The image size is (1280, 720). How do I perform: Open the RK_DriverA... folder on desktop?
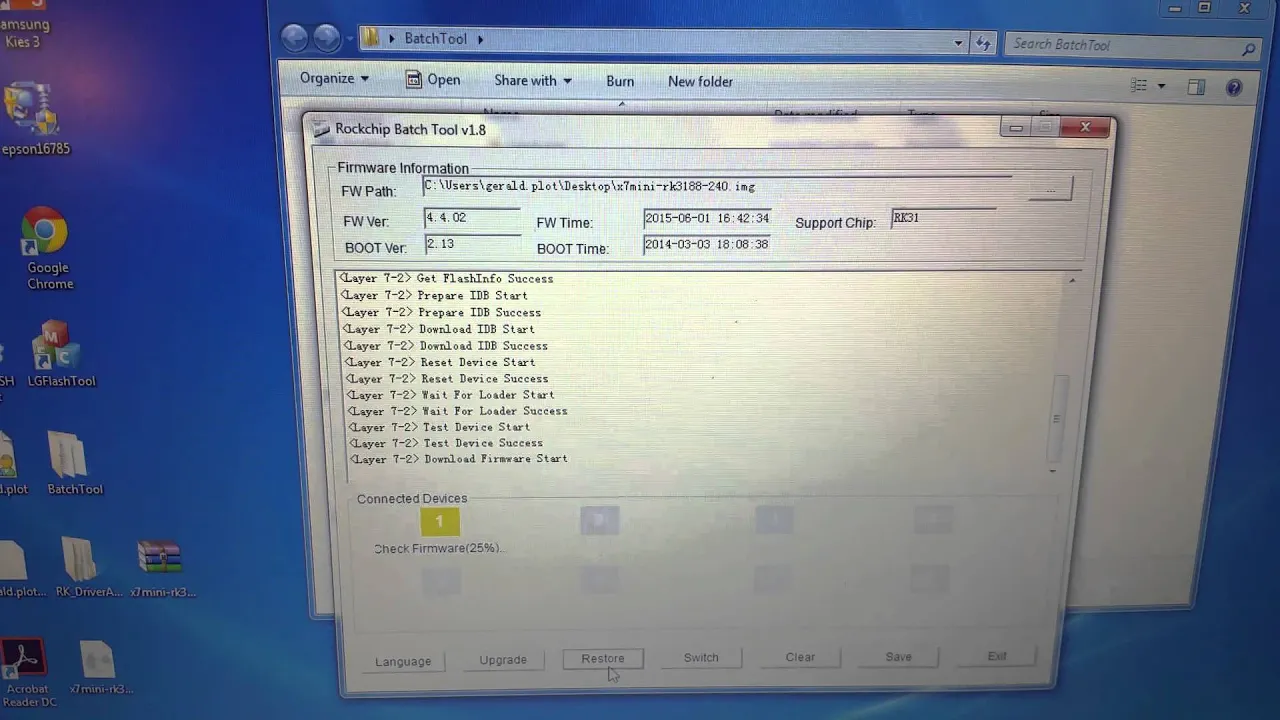click(x=86, y=567)
